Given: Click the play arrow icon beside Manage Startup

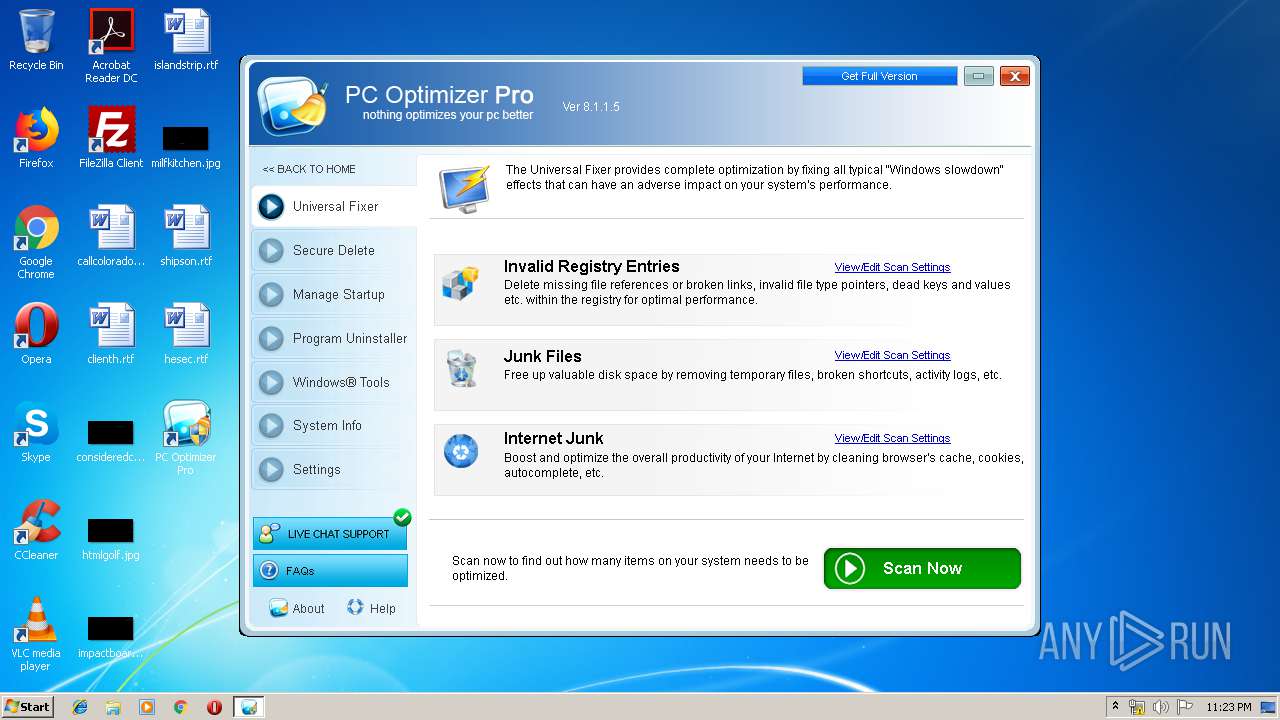Looking at the screenshot, I should [x=271, y=294].
